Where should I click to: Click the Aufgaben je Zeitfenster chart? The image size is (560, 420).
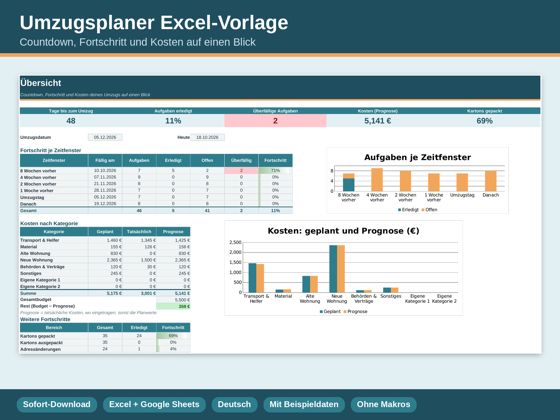418,181
